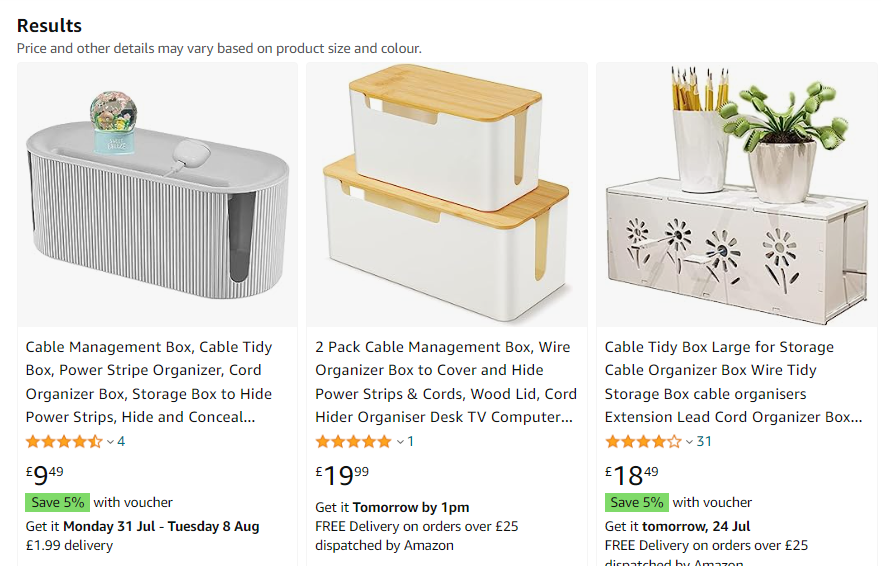This screenshot has width=881, height=566.
Task: Click Save 5% voucher badge under £9.49
Action: tap(57, 502)
